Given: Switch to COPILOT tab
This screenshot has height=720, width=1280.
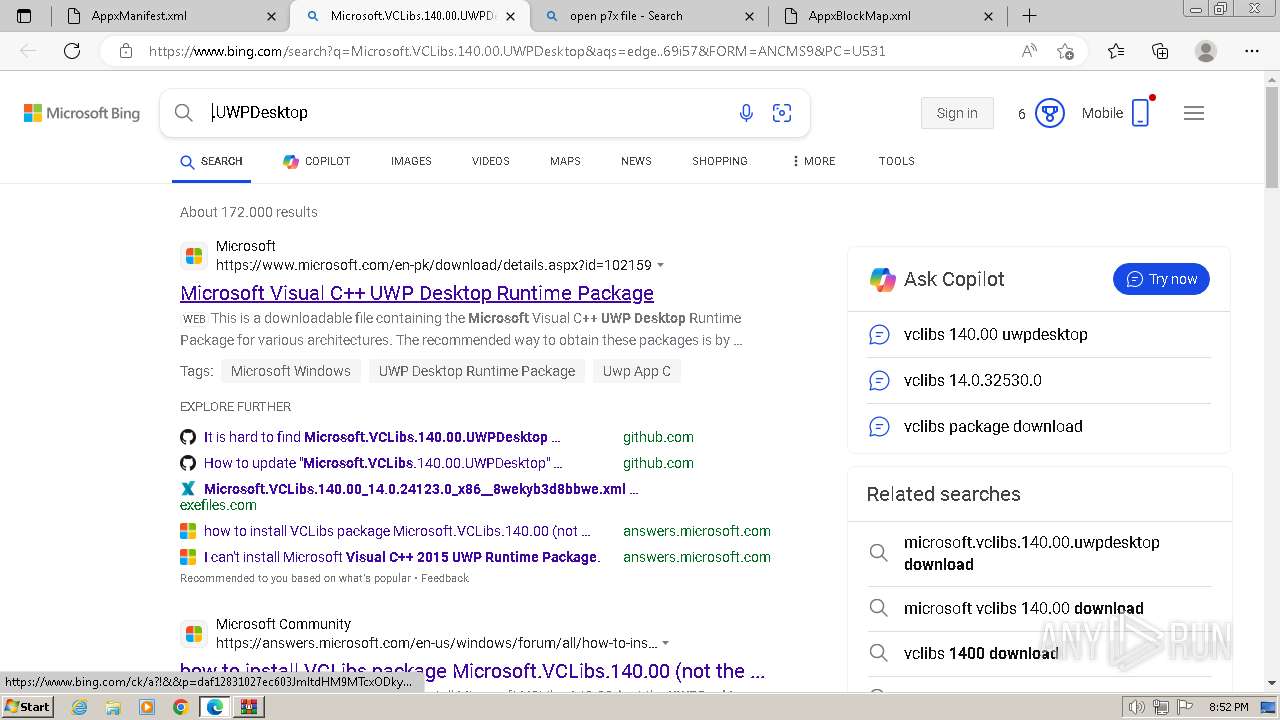Looking at the screenshot, I should (x=316, y=161).
